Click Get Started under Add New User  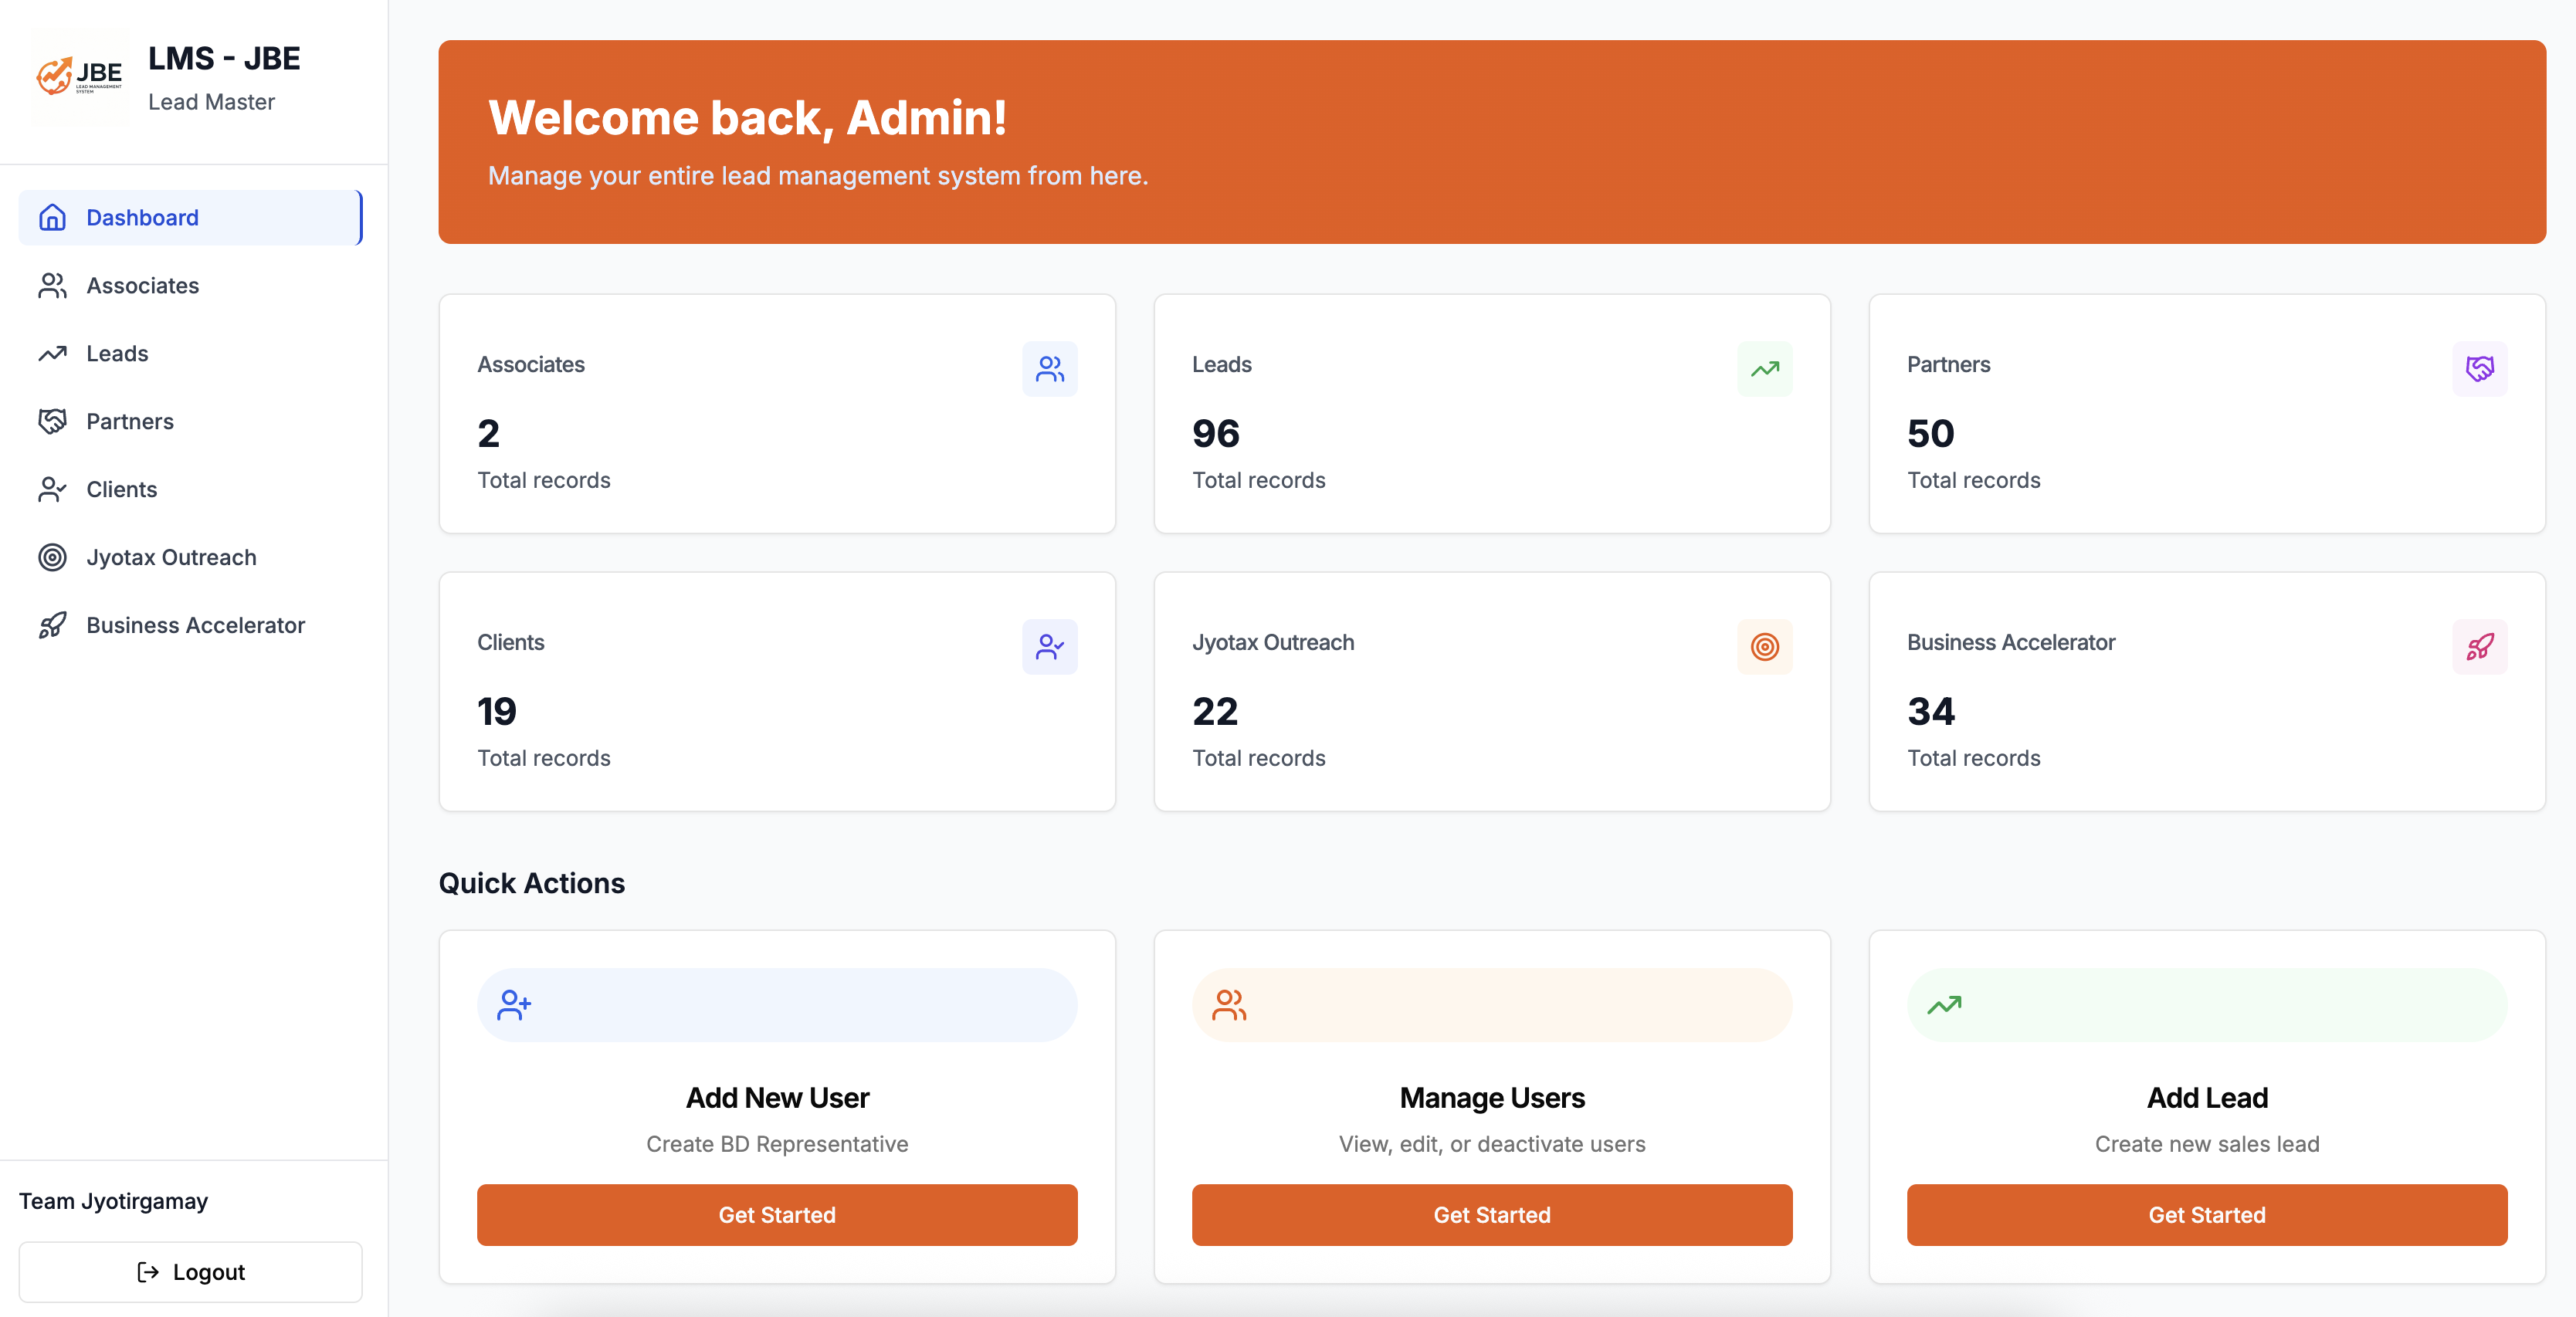(x=777, y=1214)
